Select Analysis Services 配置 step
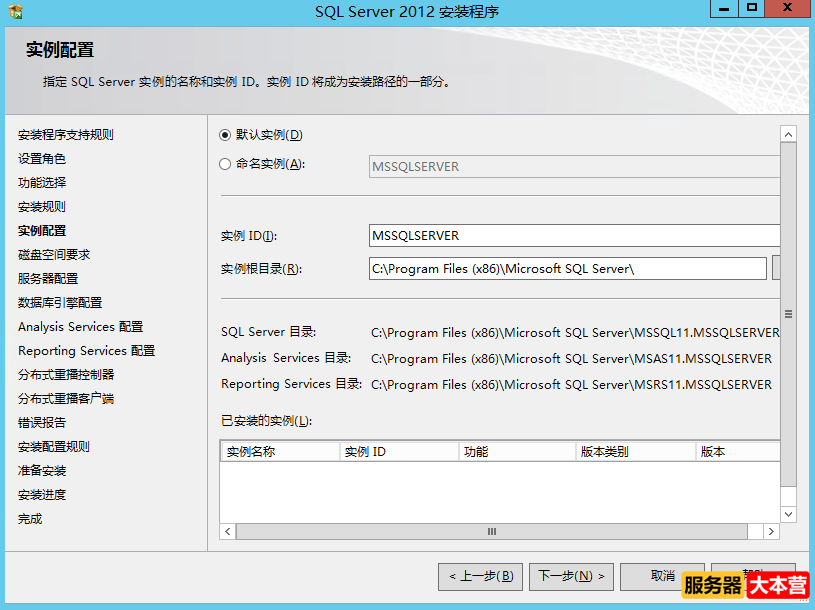The width and height of the screenshot is (815, 610). pos(81,327)
